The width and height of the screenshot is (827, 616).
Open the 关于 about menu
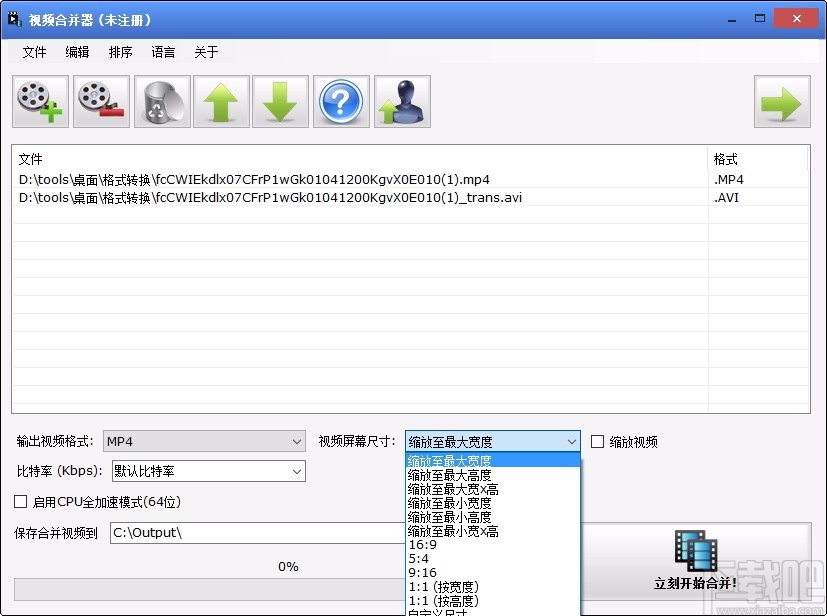point(206,52)
